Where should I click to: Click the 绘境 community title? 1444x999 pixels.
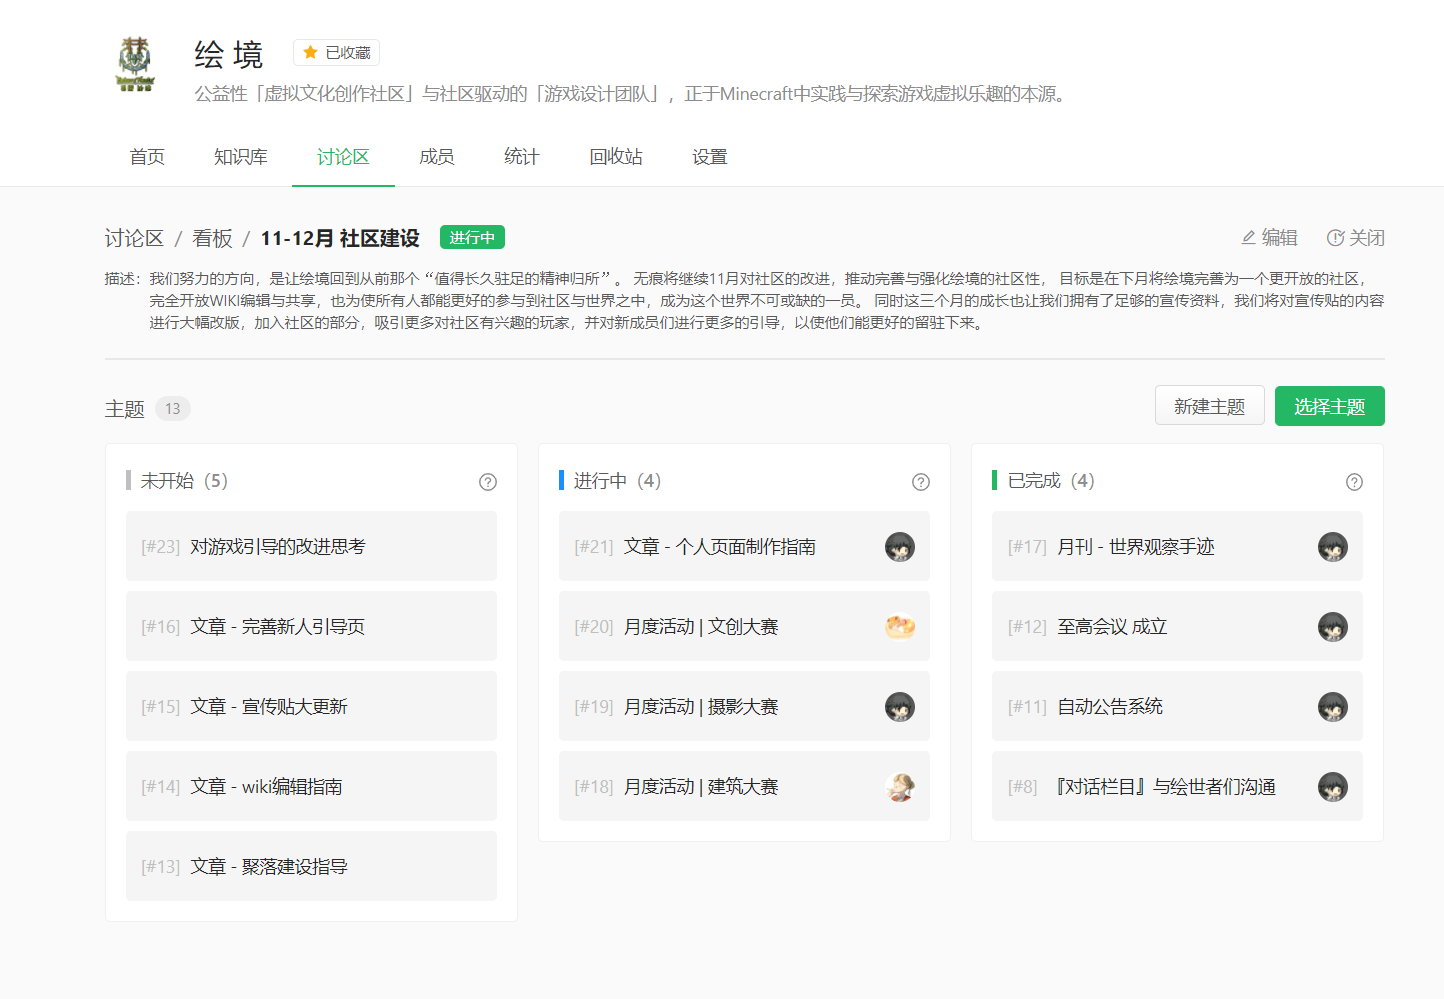tap(229, 54)
